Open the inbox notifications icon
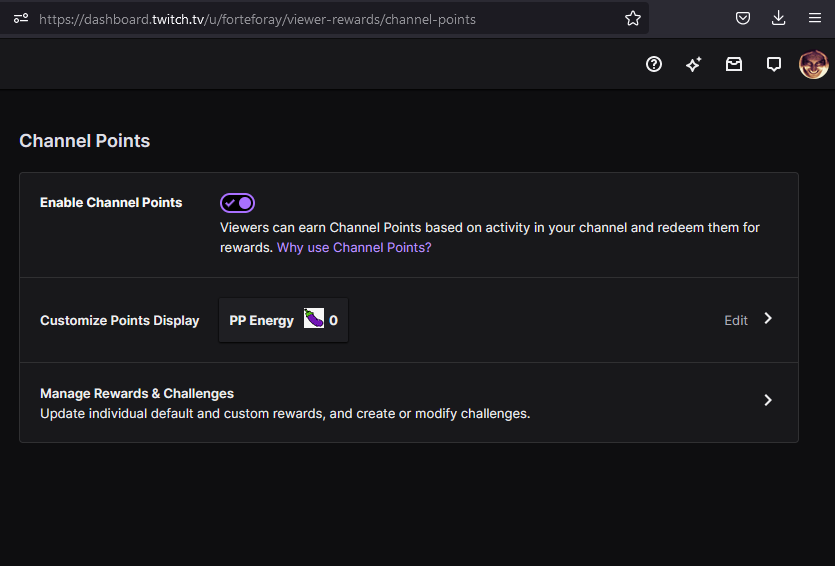Viewport: 835px width, 566px height. (x=734, y=64)
